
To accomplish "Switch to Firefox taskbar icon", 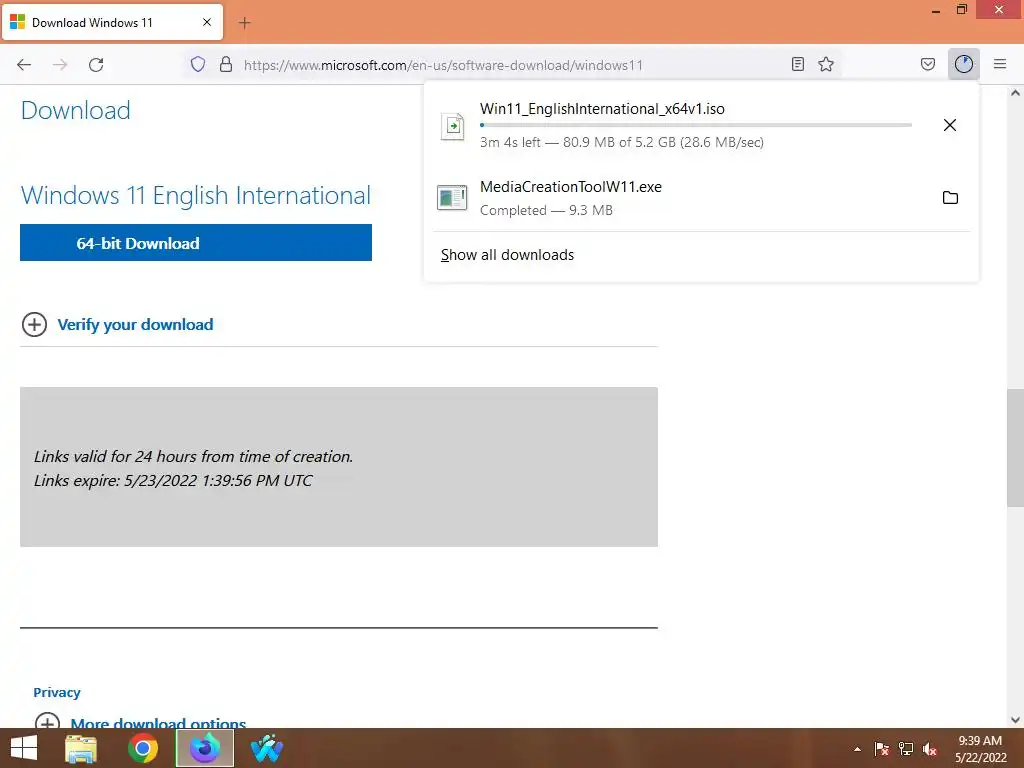I will point(205,748).
